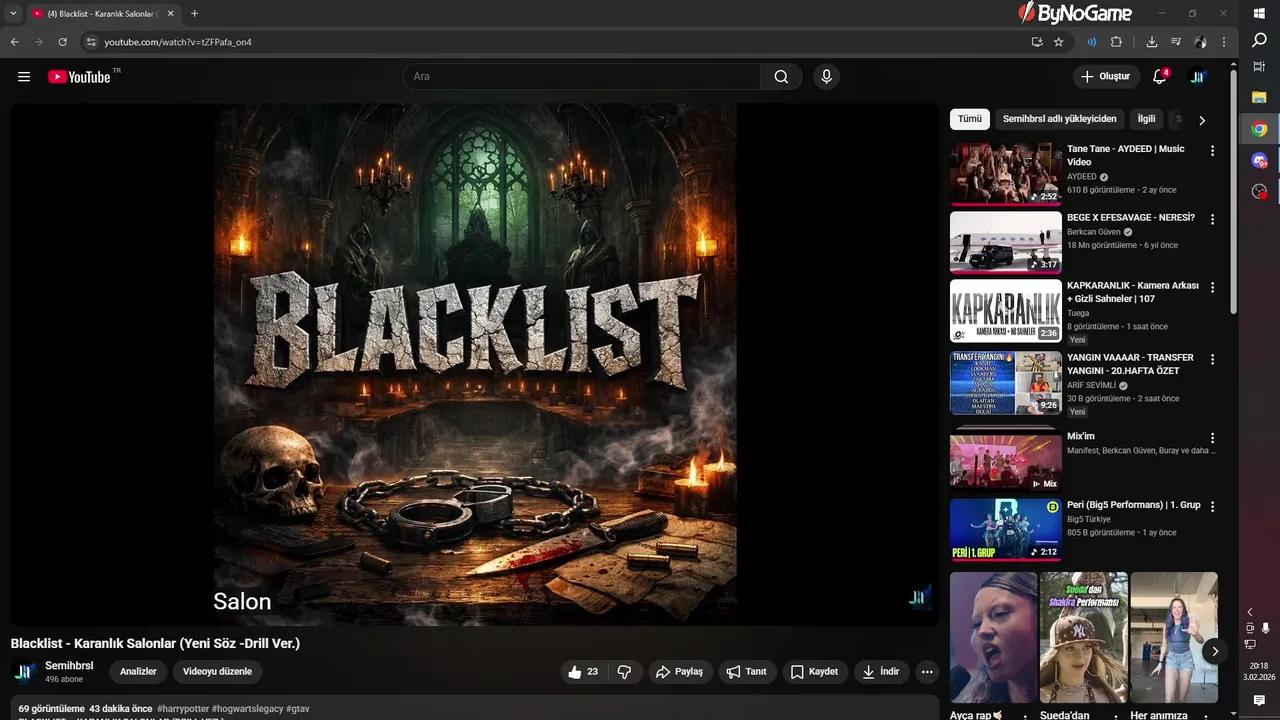Click the Blacklist video player

pos(475,364)
